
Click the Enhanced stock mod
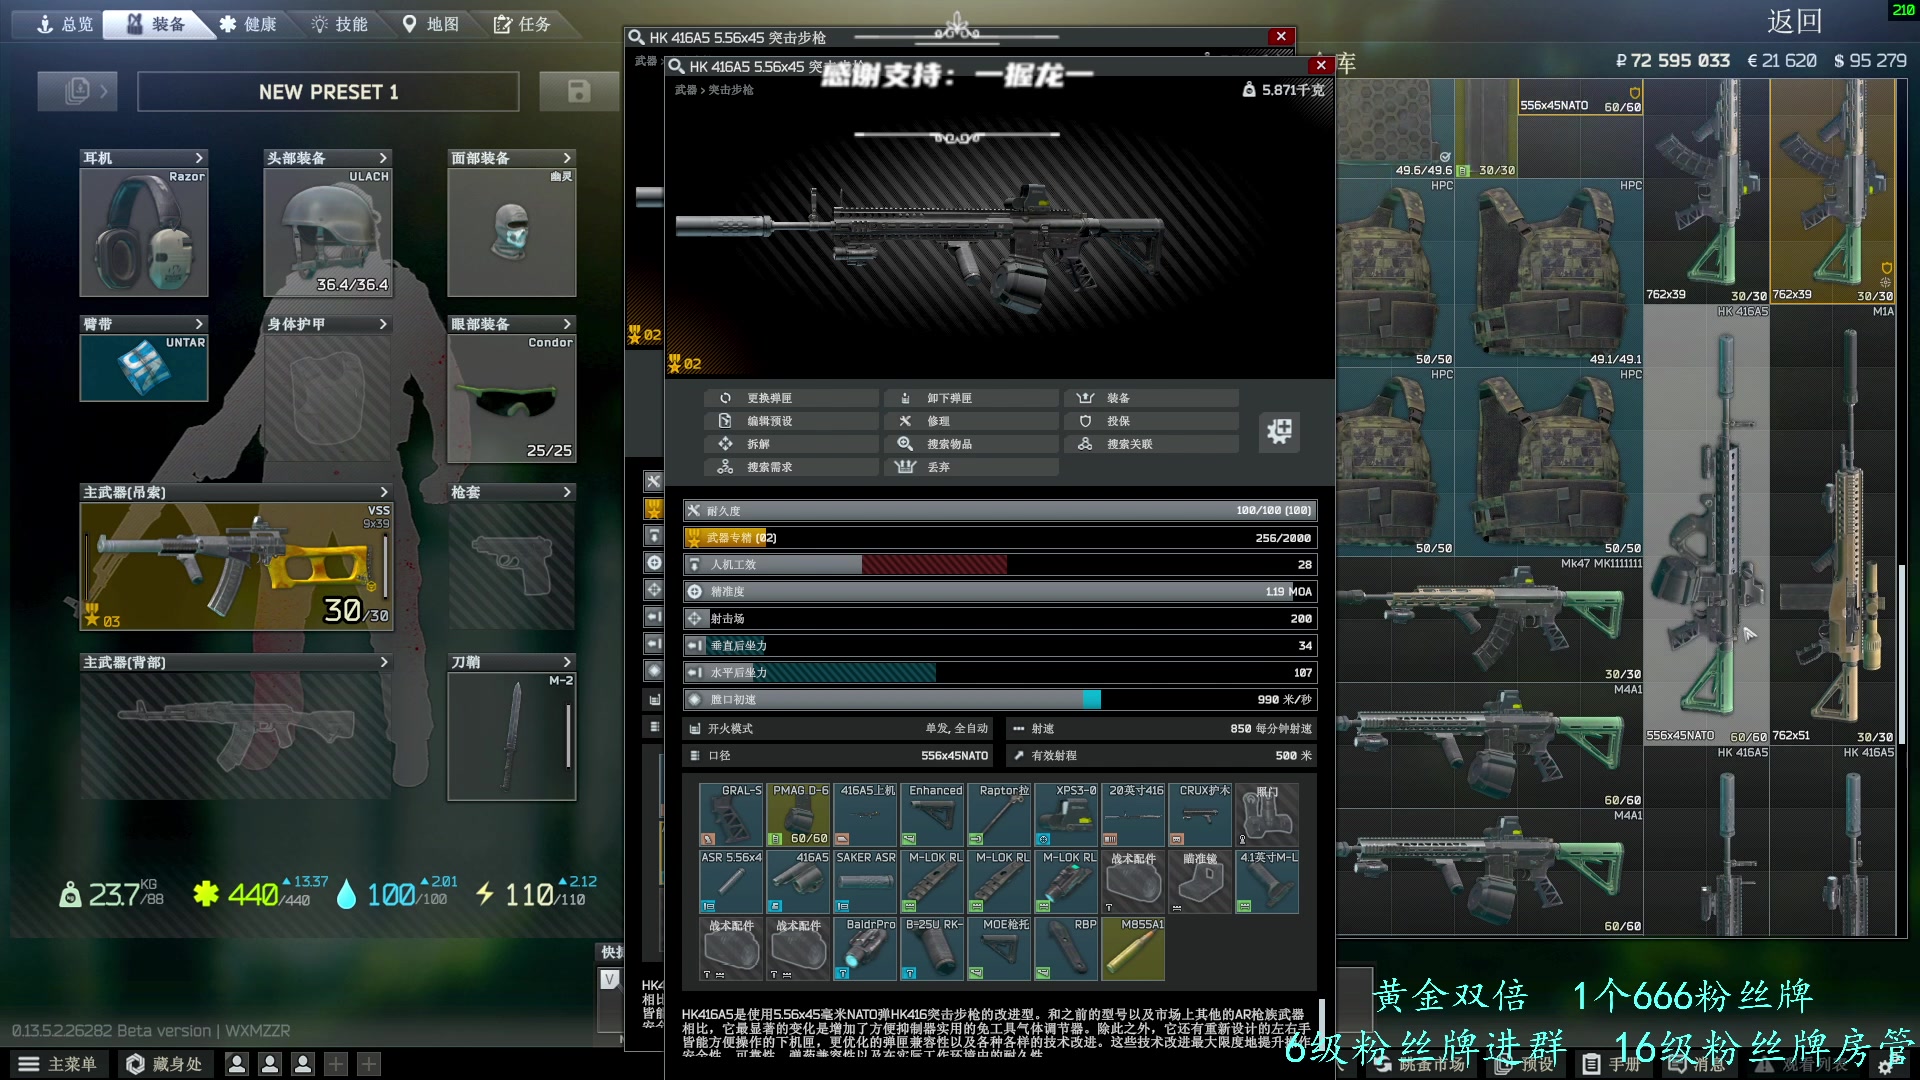click(932, 815)
